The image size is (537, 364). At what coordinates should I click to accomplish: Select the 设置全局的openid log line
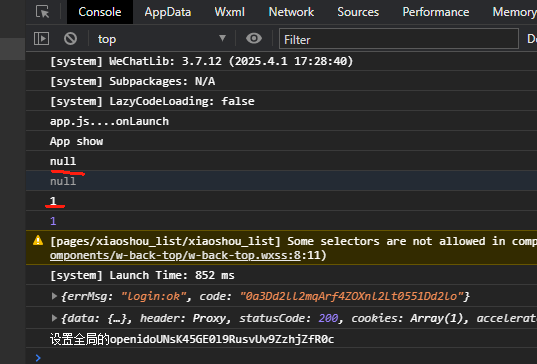point(282,339)
